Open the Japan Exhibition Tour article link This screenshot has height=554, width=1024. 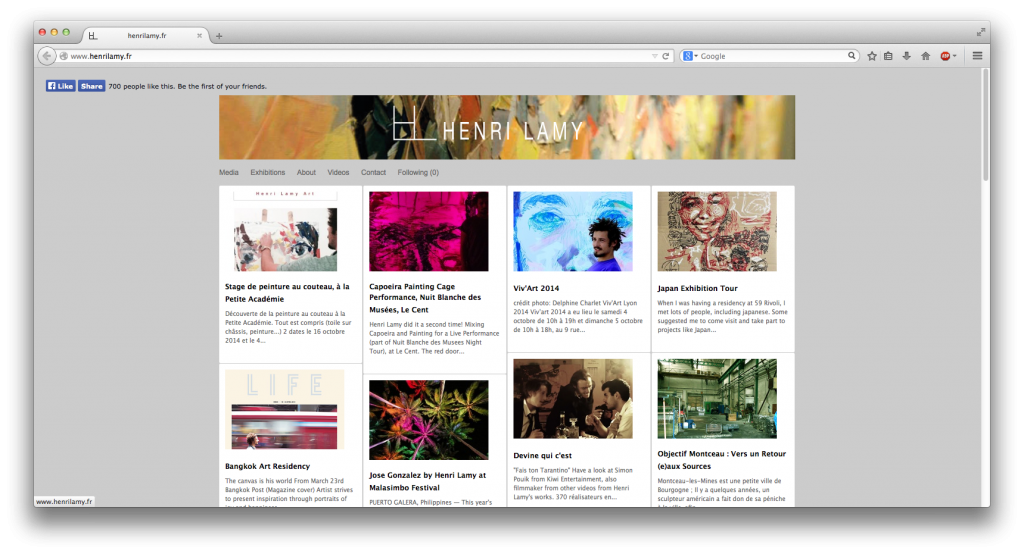click(697, 288)
